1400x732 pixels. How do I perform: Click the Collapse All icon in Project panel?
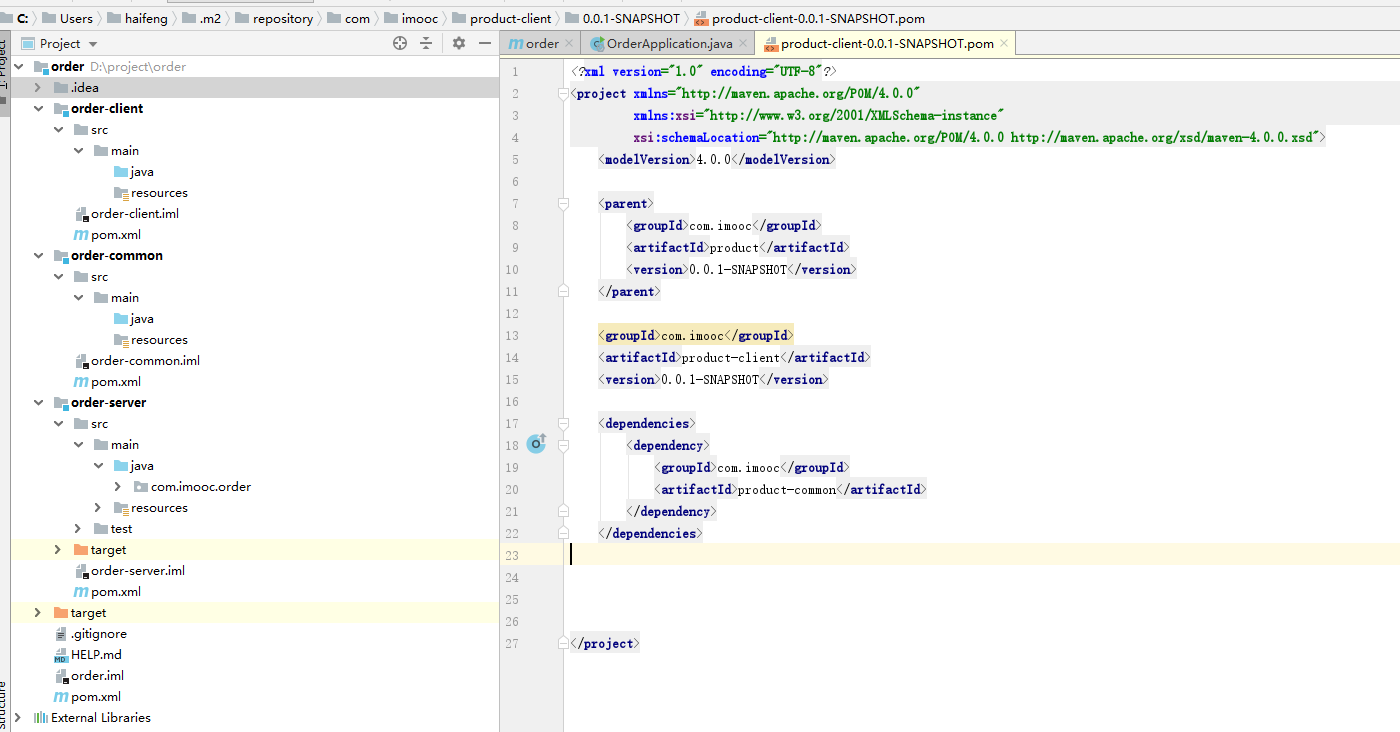[x=426, y=43]
